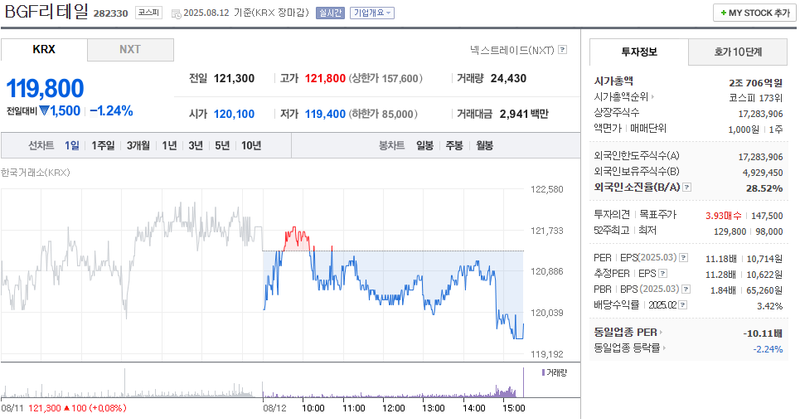This screenshot has width=800, height=419.
Task: Click the 15:00 time label on the chart
Action: click(514, 408)
